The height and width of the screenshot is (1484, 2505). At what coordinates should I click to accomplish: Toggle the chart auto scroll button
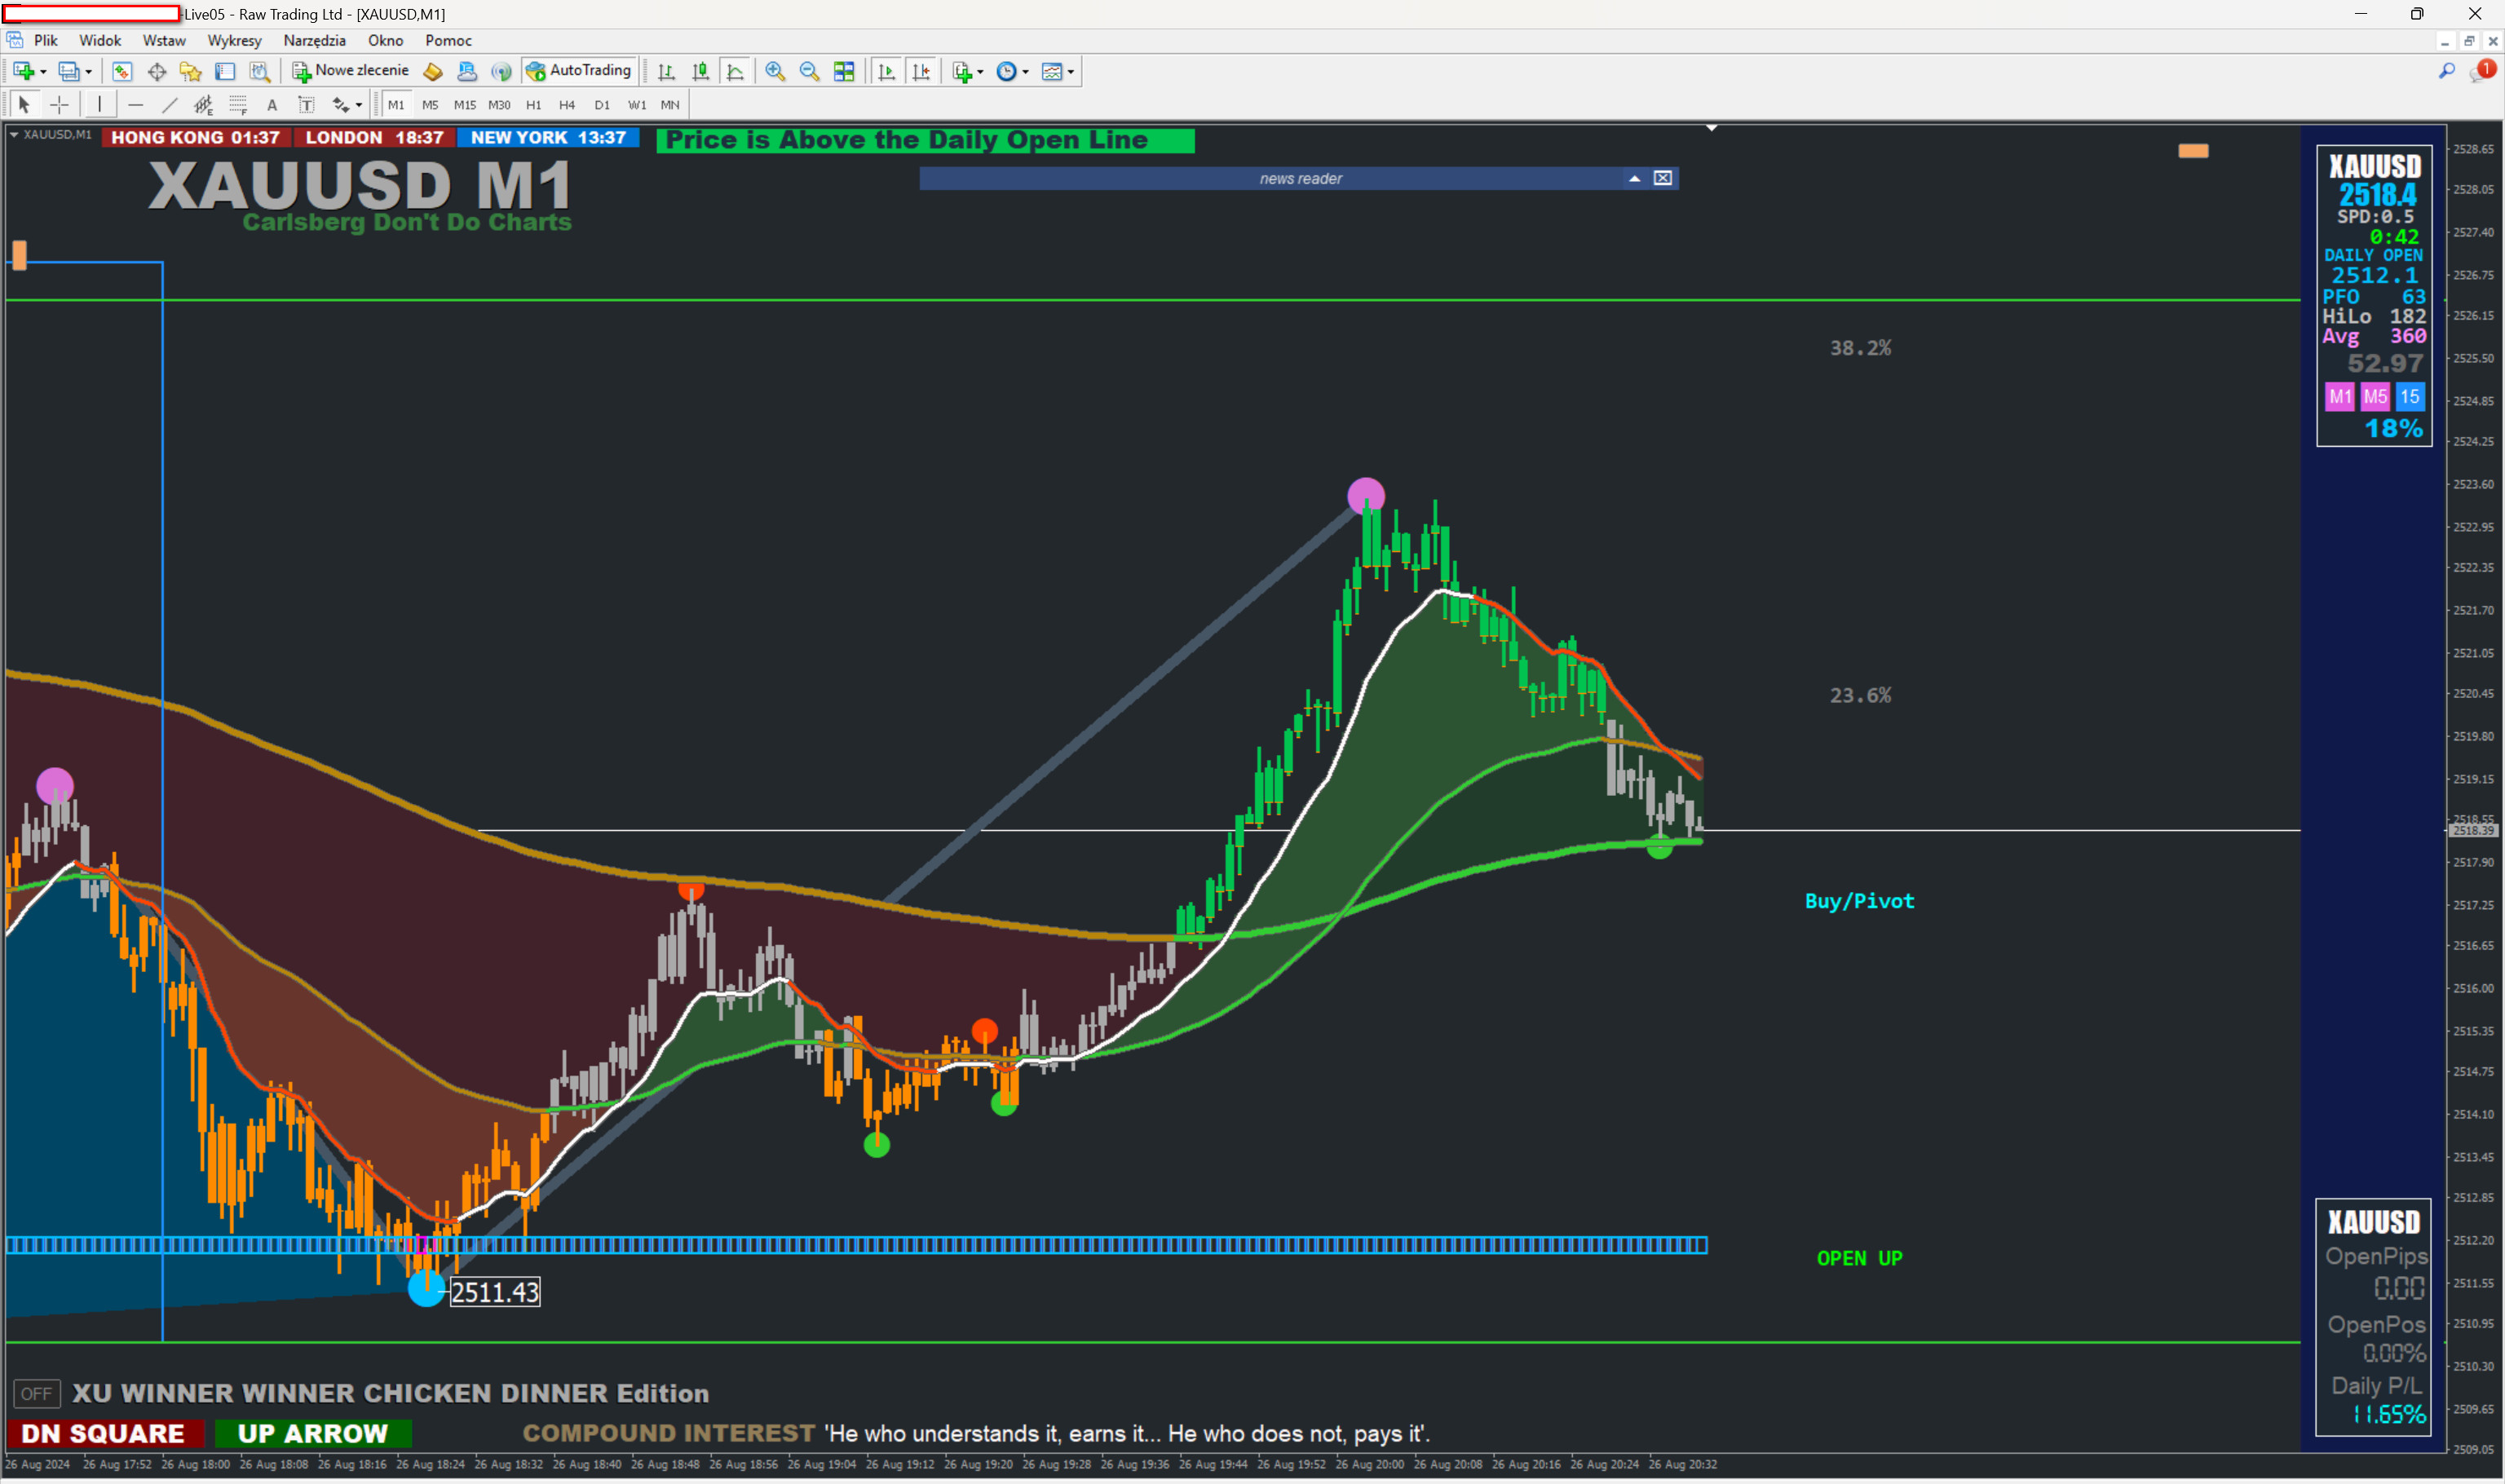point(886,71)
